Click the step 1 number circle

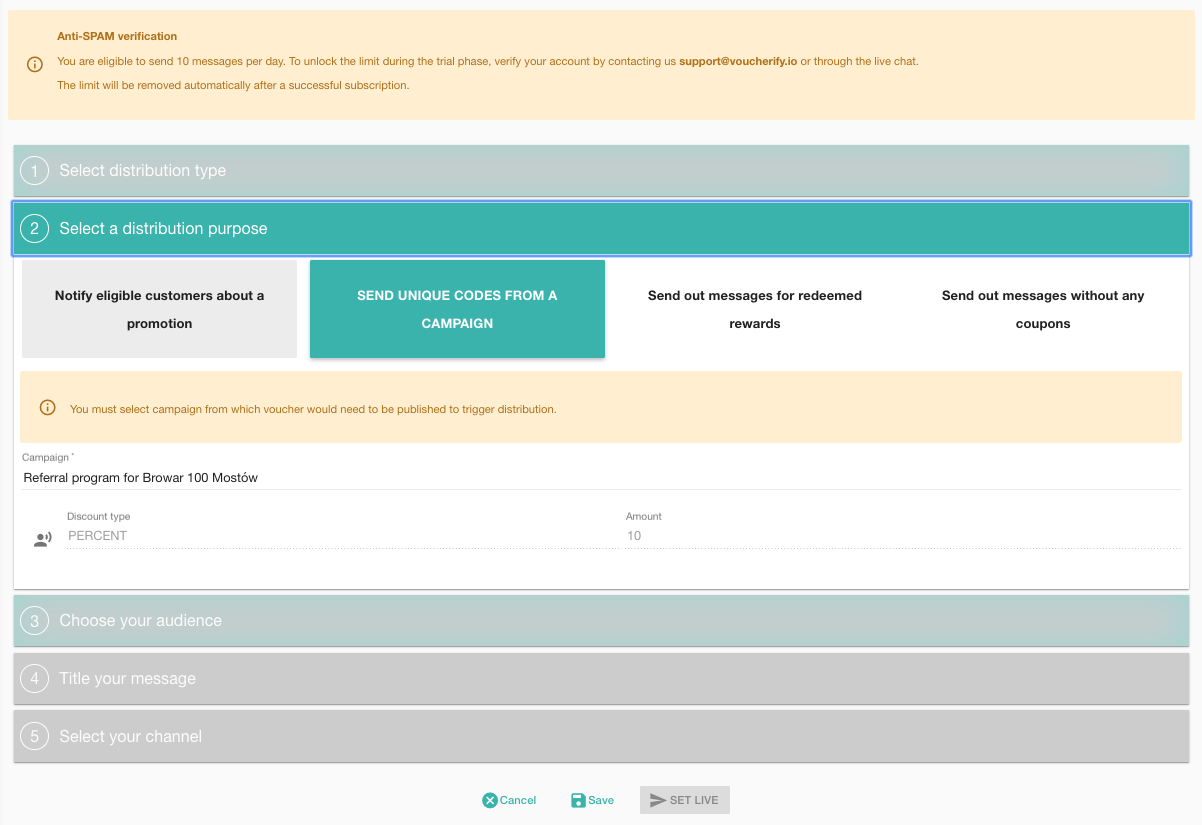click(35, 171)
